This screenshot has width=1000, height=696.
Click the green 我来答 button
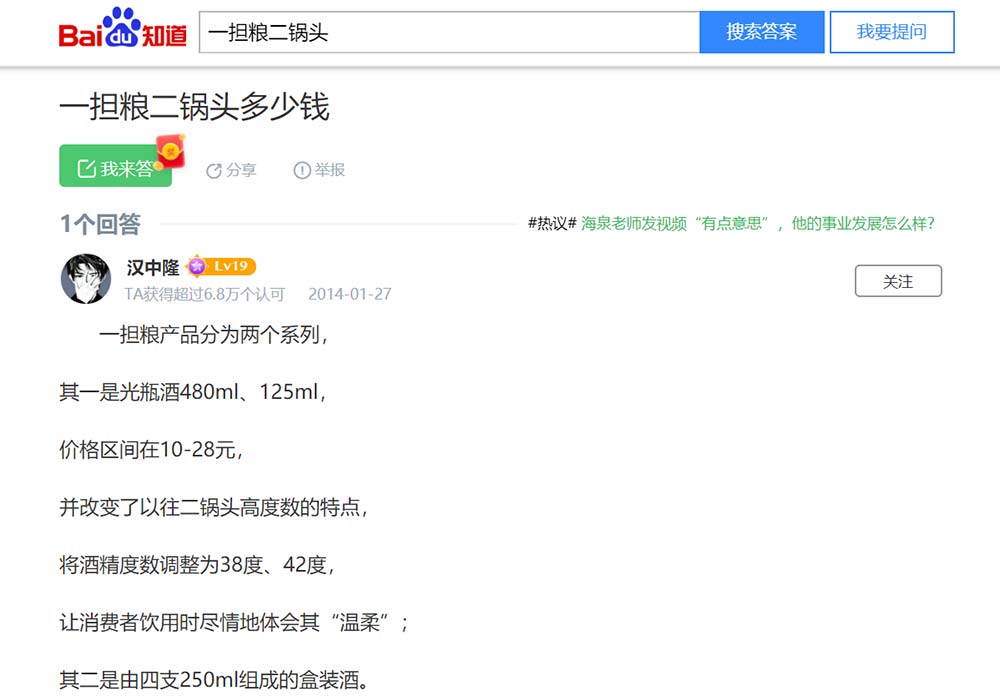pyautogui.click(x=115, y=167)
